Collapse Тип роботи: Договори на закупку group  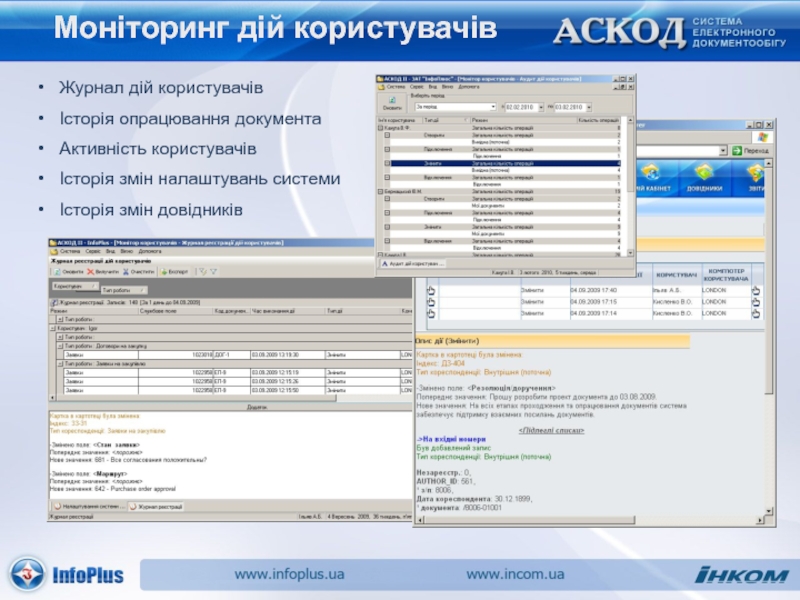(60, 346)
